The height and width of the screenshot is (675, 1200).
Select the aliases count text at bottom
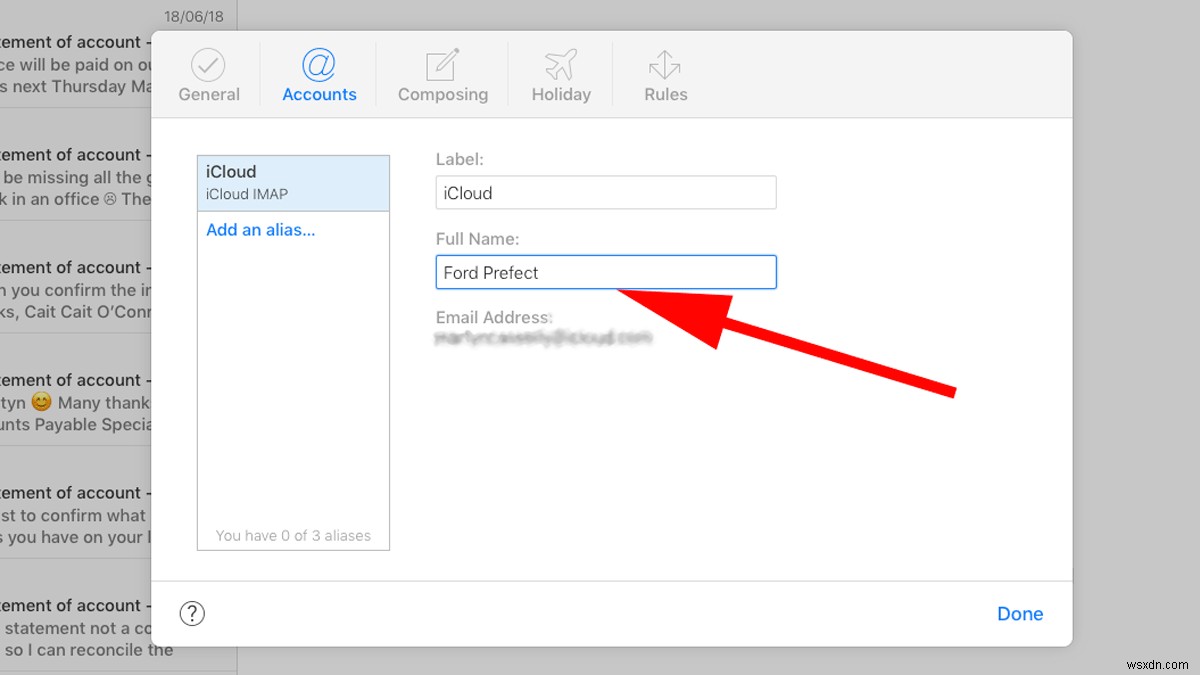coord(293,535)
